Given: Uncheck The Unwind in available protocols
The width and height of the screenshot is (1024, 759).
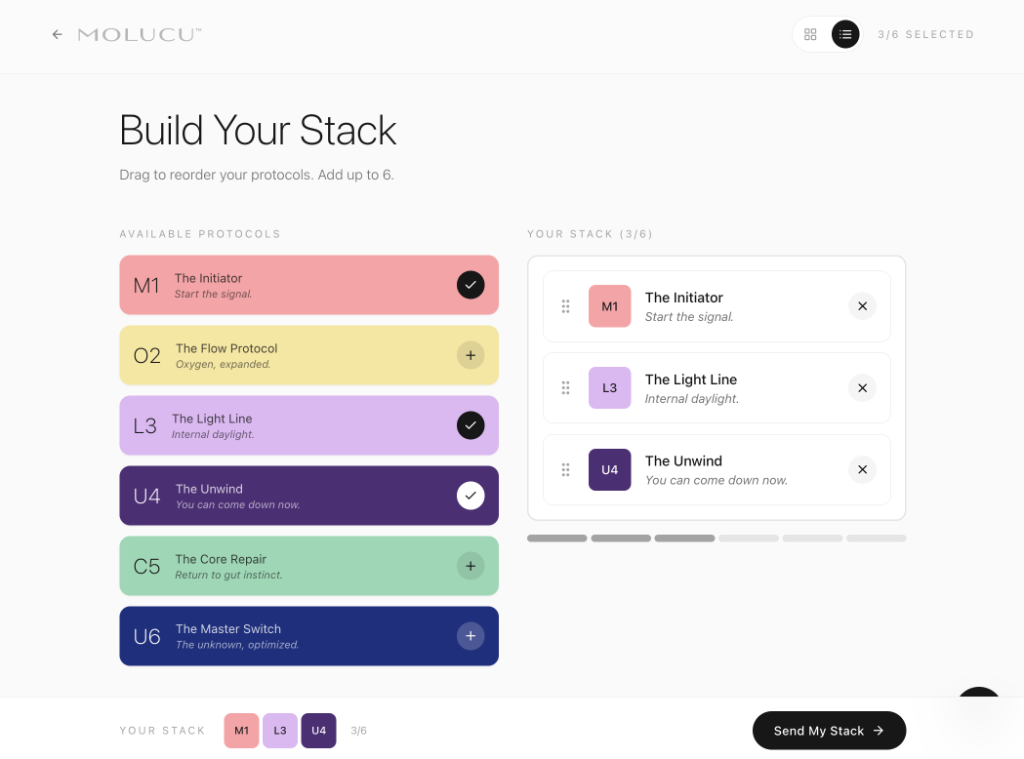Looking at the screenshot, I should pos(470,496).
